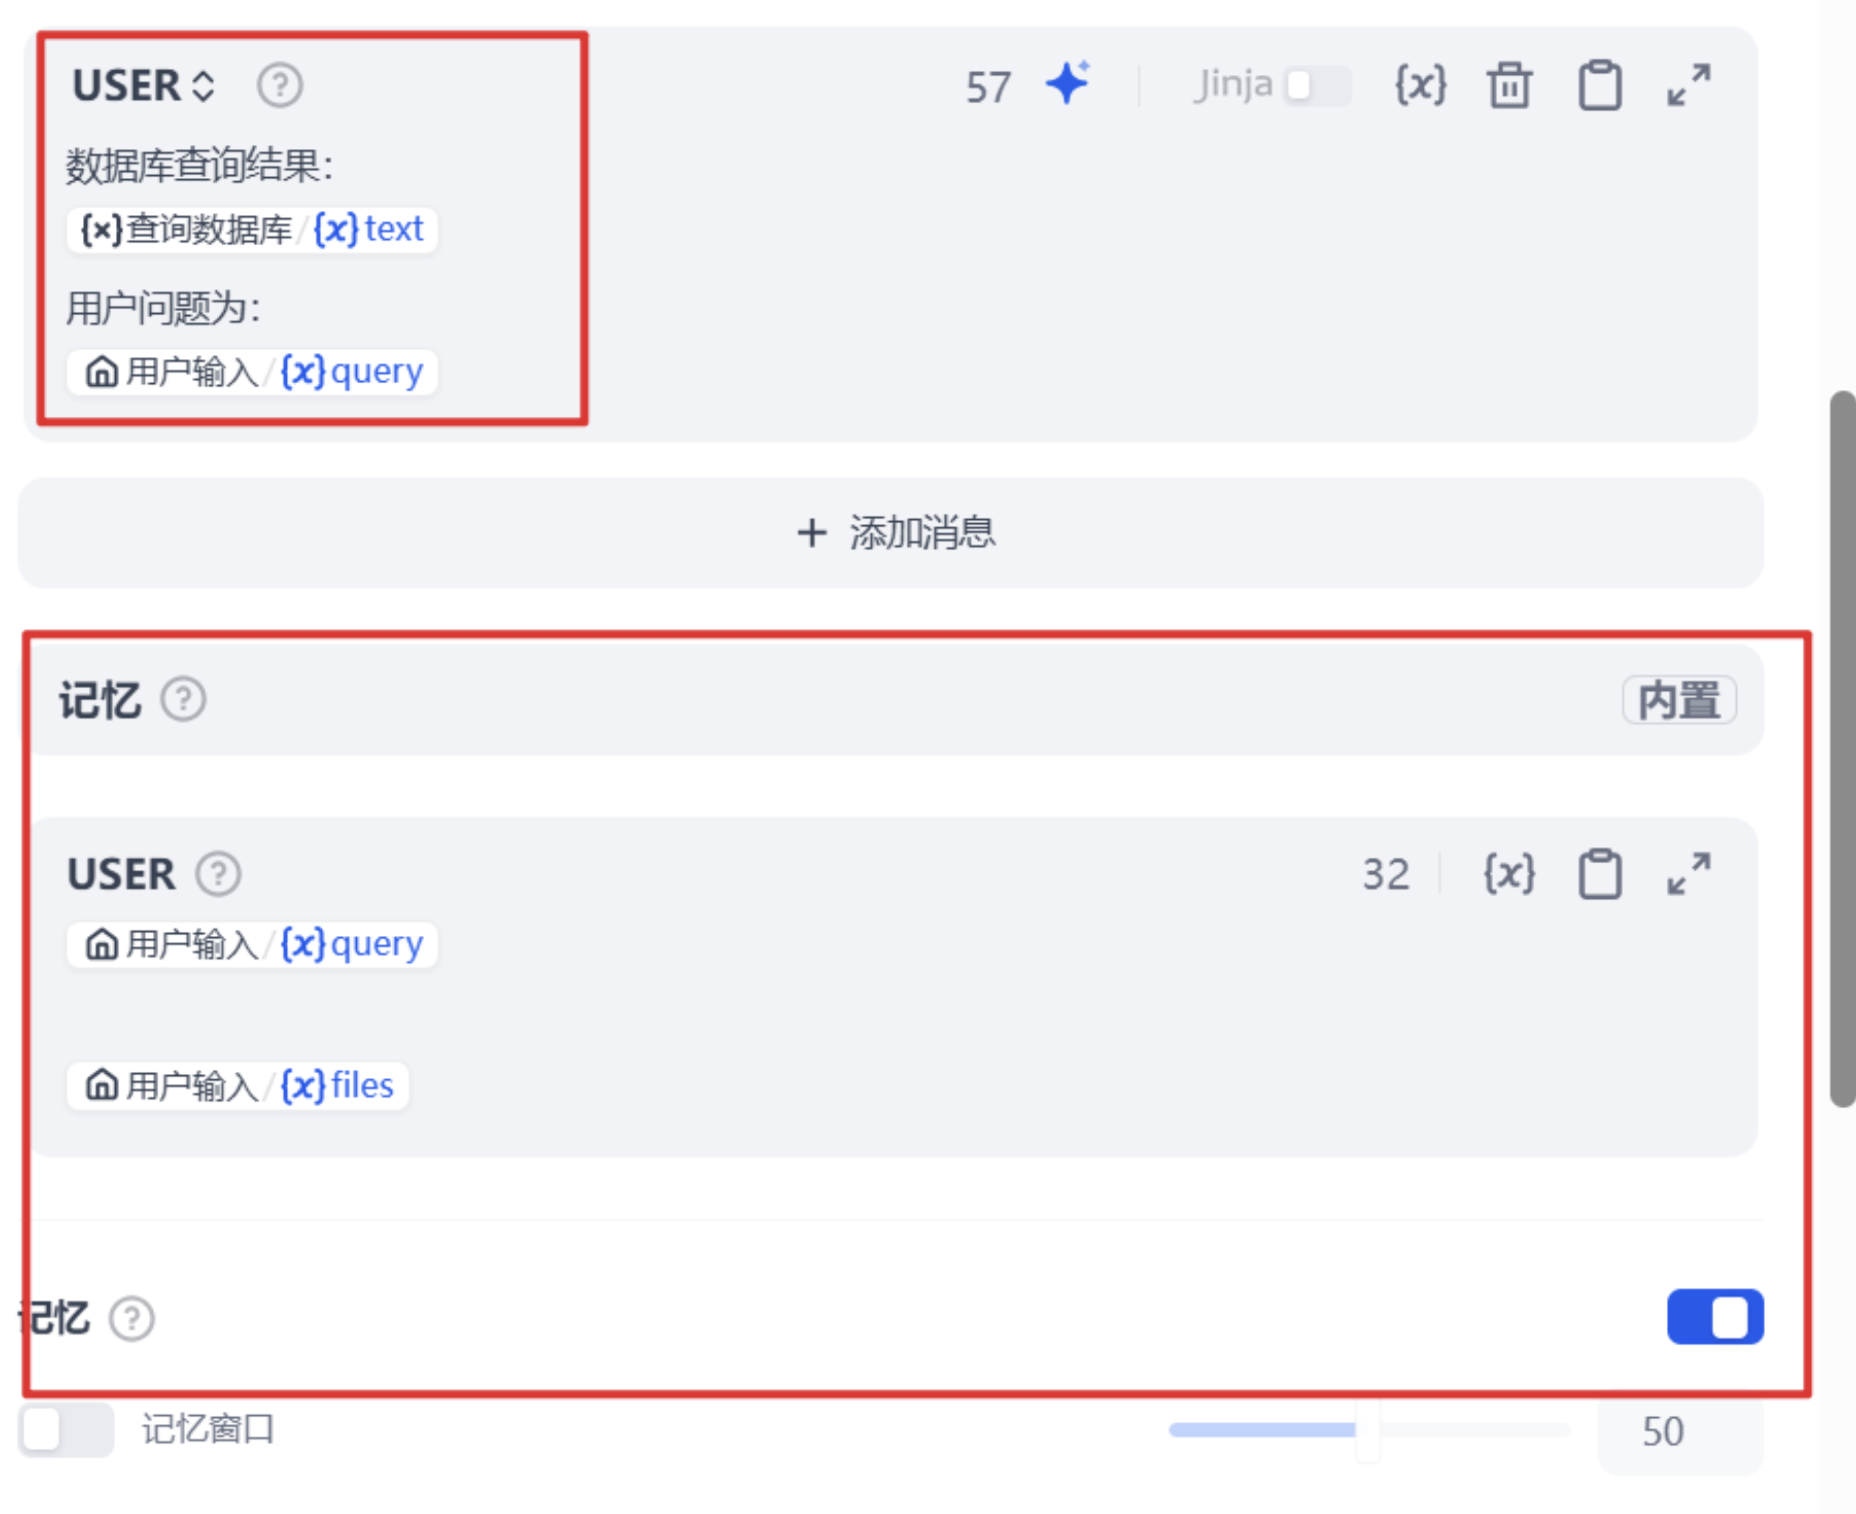Copy the top USER message content
Screen dimensions: 1856x1514
pyautogui.click(x=1600, y=85)
